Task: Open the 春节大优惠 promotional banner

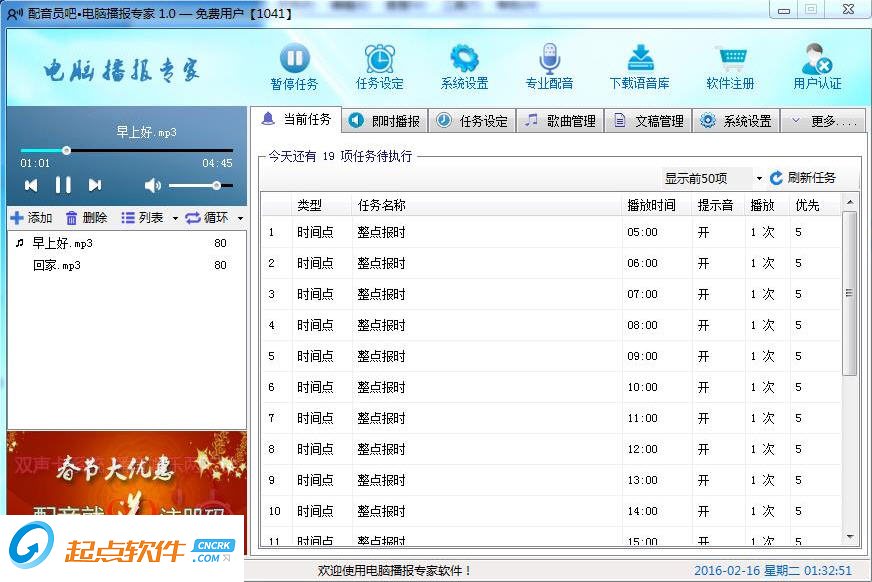Action: pos(127,473)
